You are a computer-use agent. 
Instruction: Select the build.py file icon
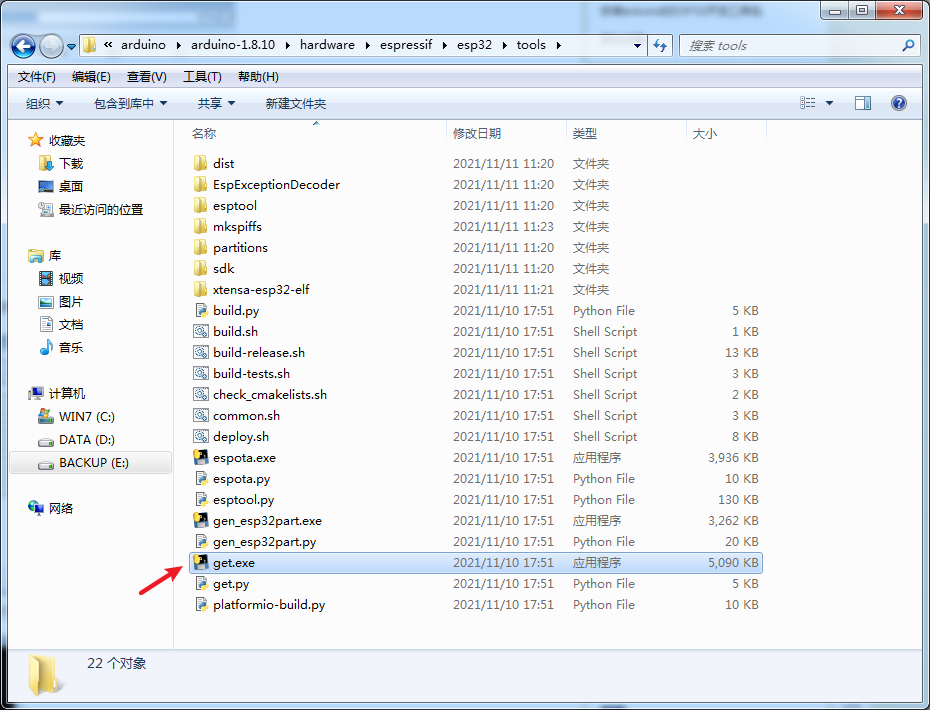point(201,310)
